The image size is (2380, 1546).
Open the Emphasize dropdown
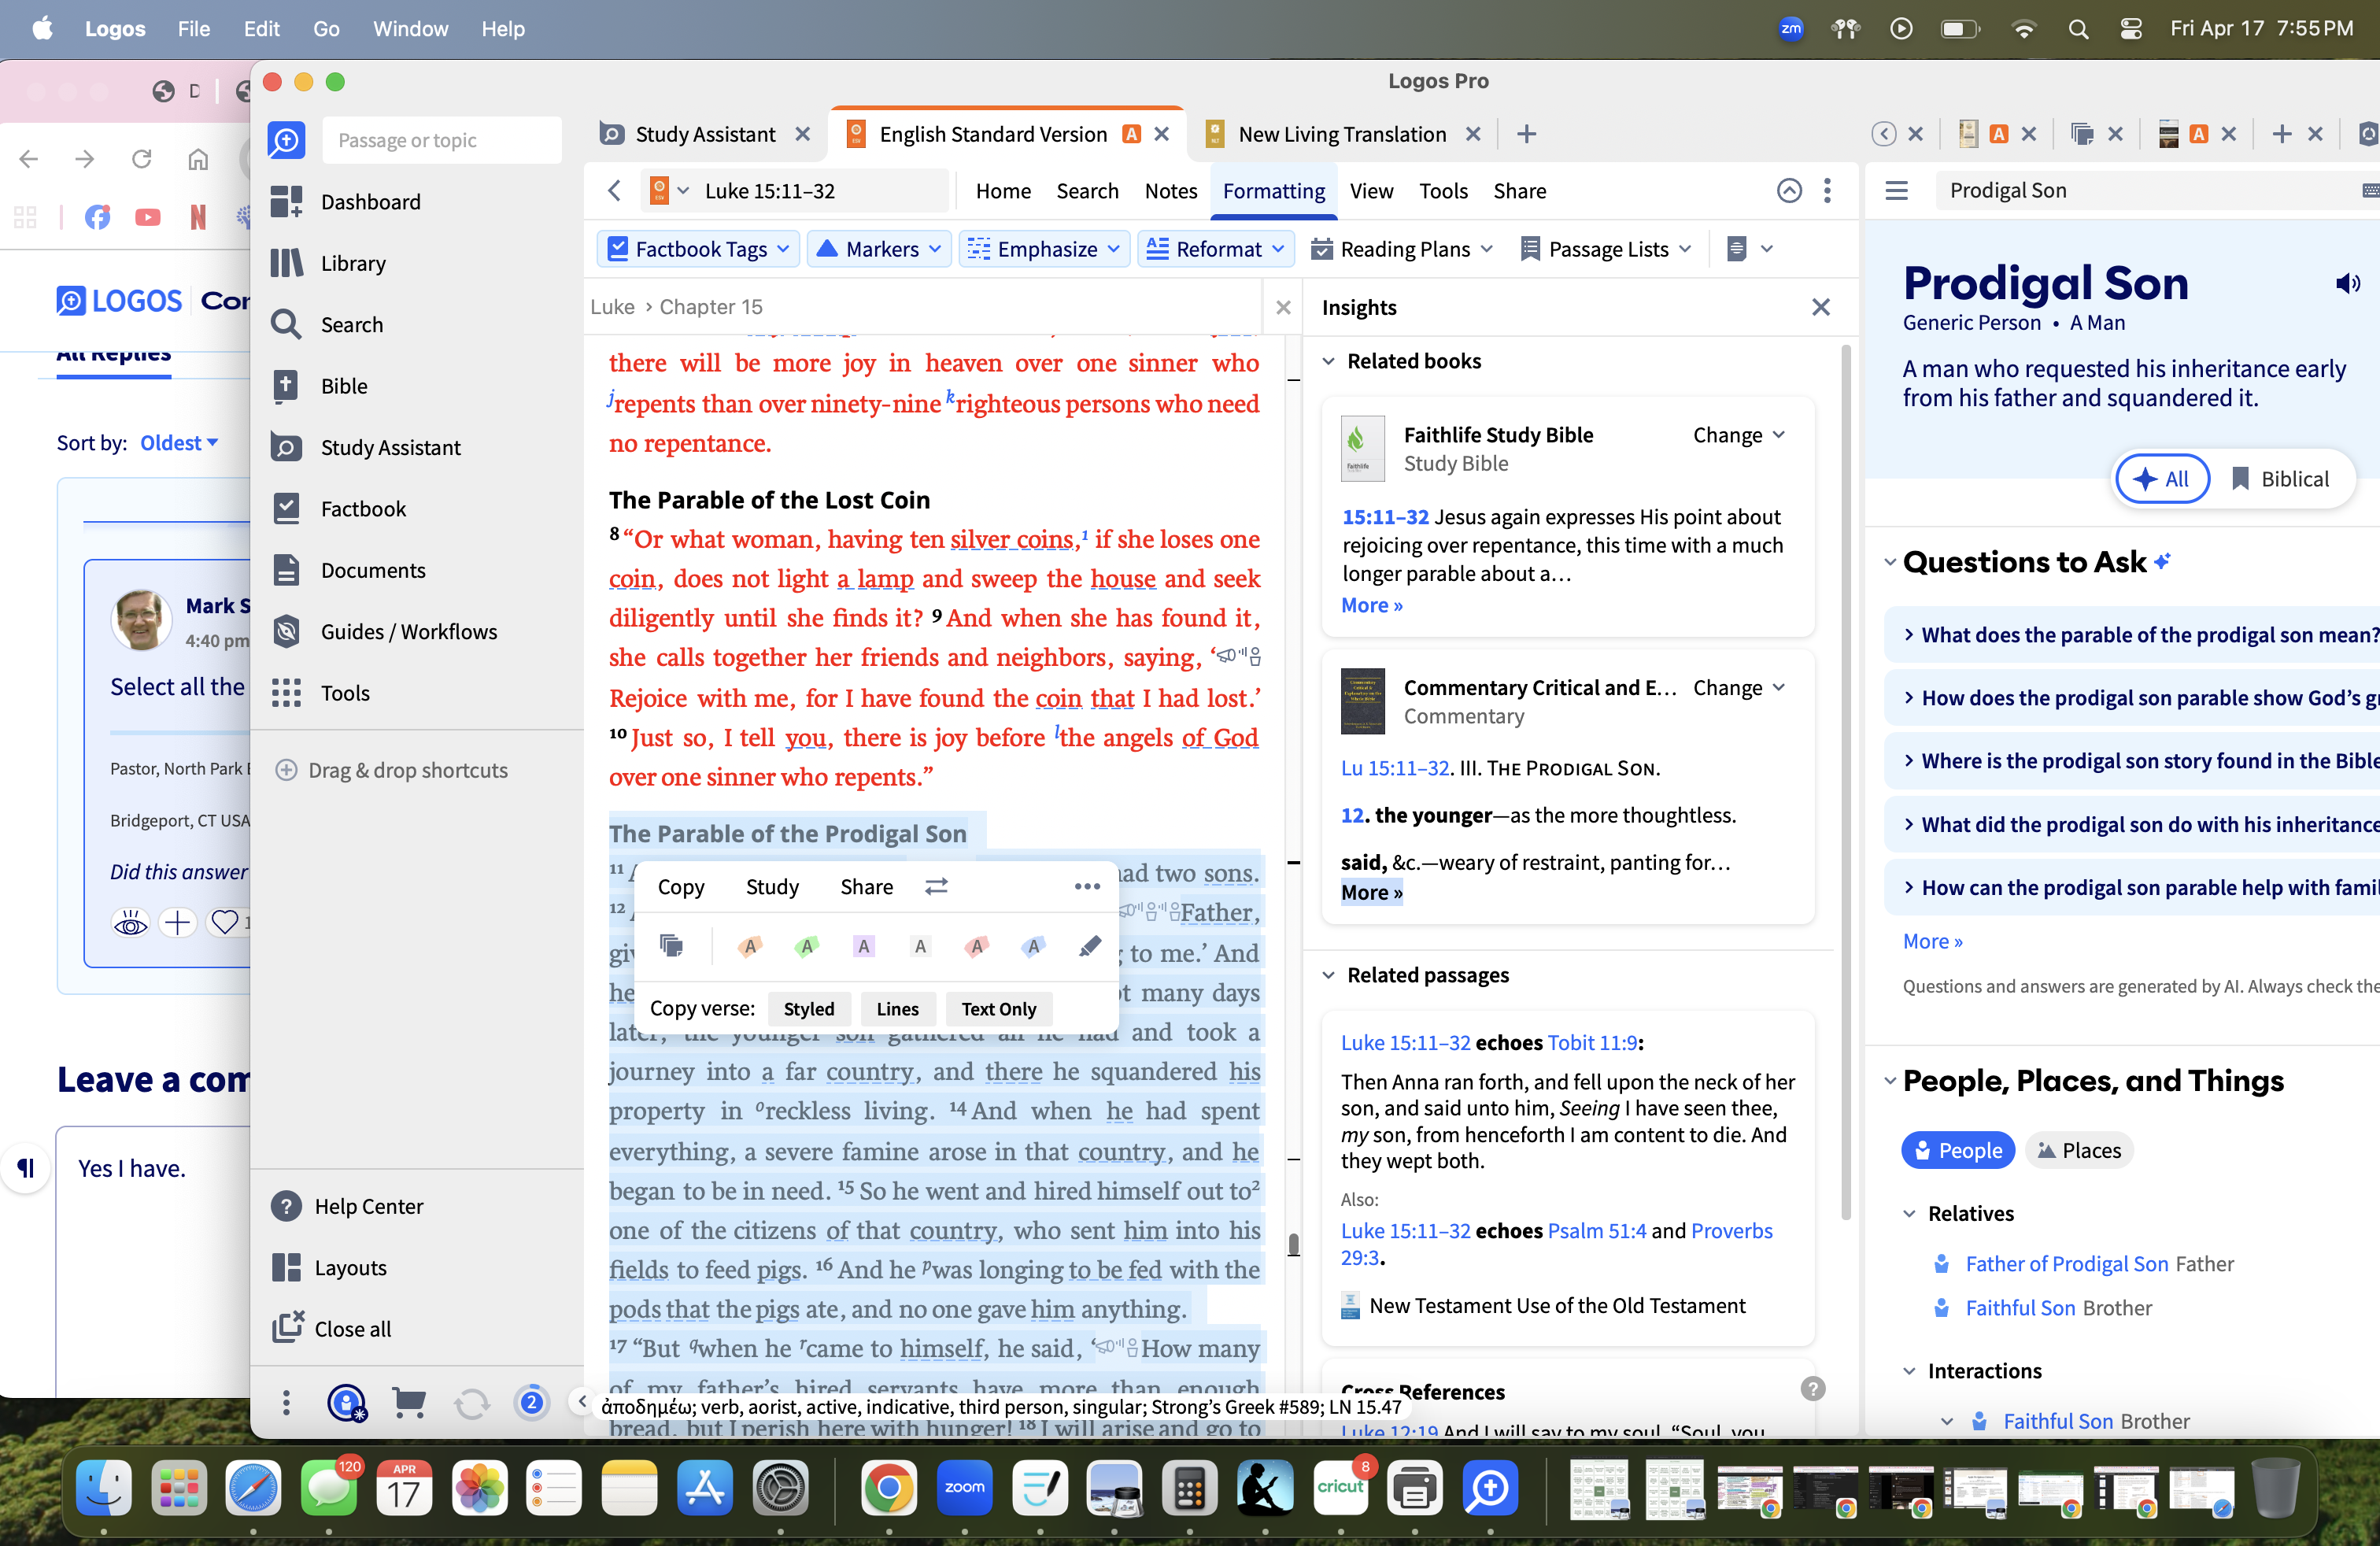(1045, 249)
